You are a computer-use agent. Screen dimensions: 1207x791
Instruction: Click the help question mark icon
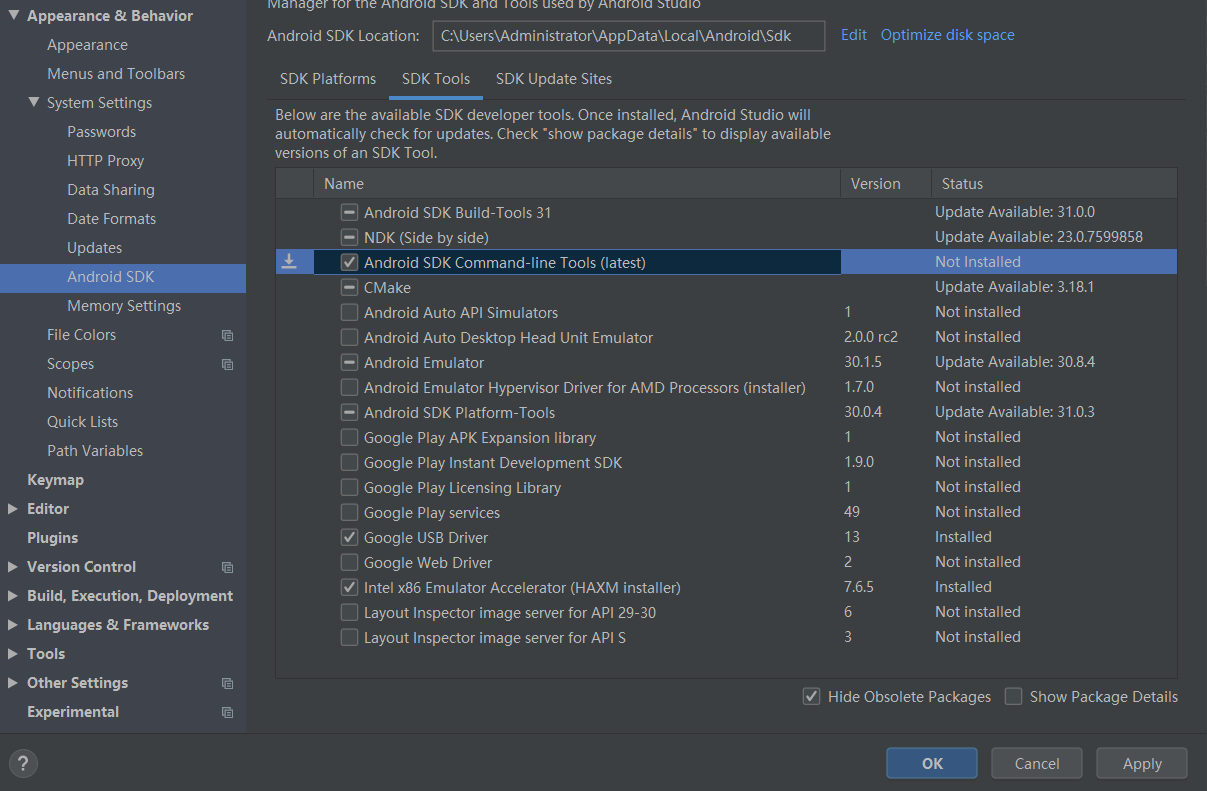pyautogui.click(x=23, y=763)
